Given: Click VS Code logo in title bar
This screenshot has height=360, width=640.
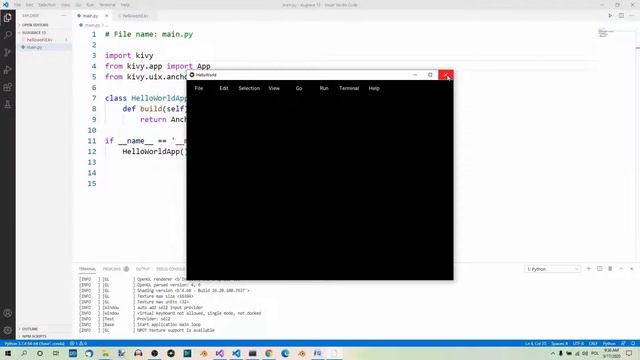Looking at the screenshot, I should coord(6,5).
